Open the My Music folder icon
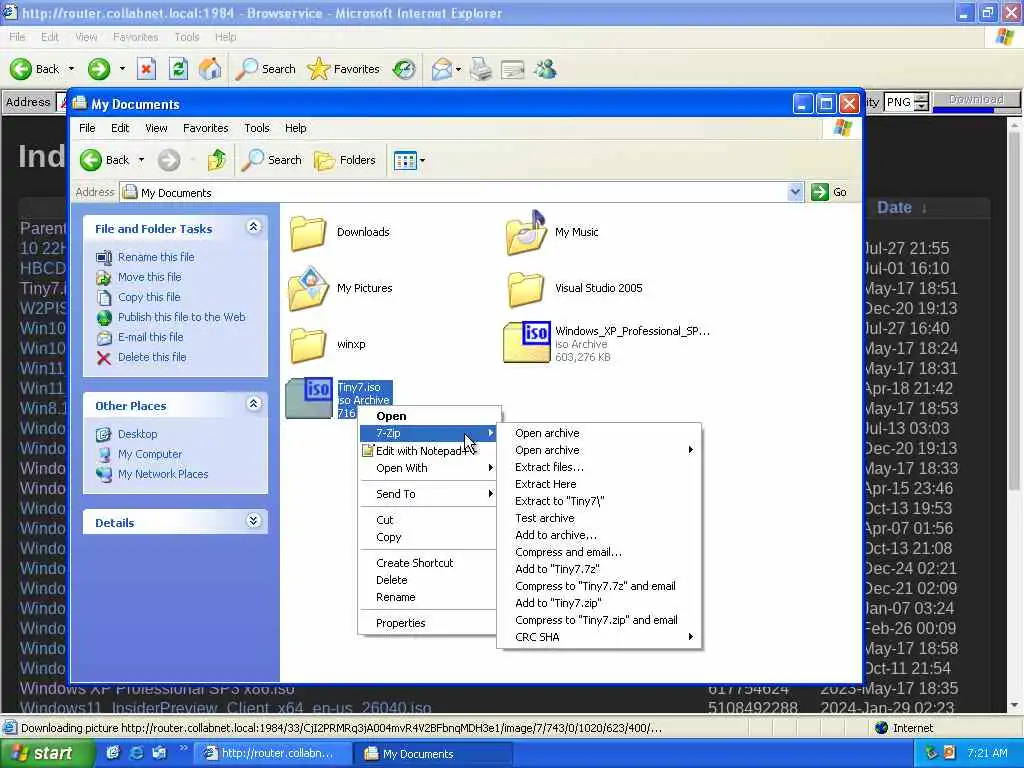The height and width of the screenshot is (768, 1024). tap(526, 232)
